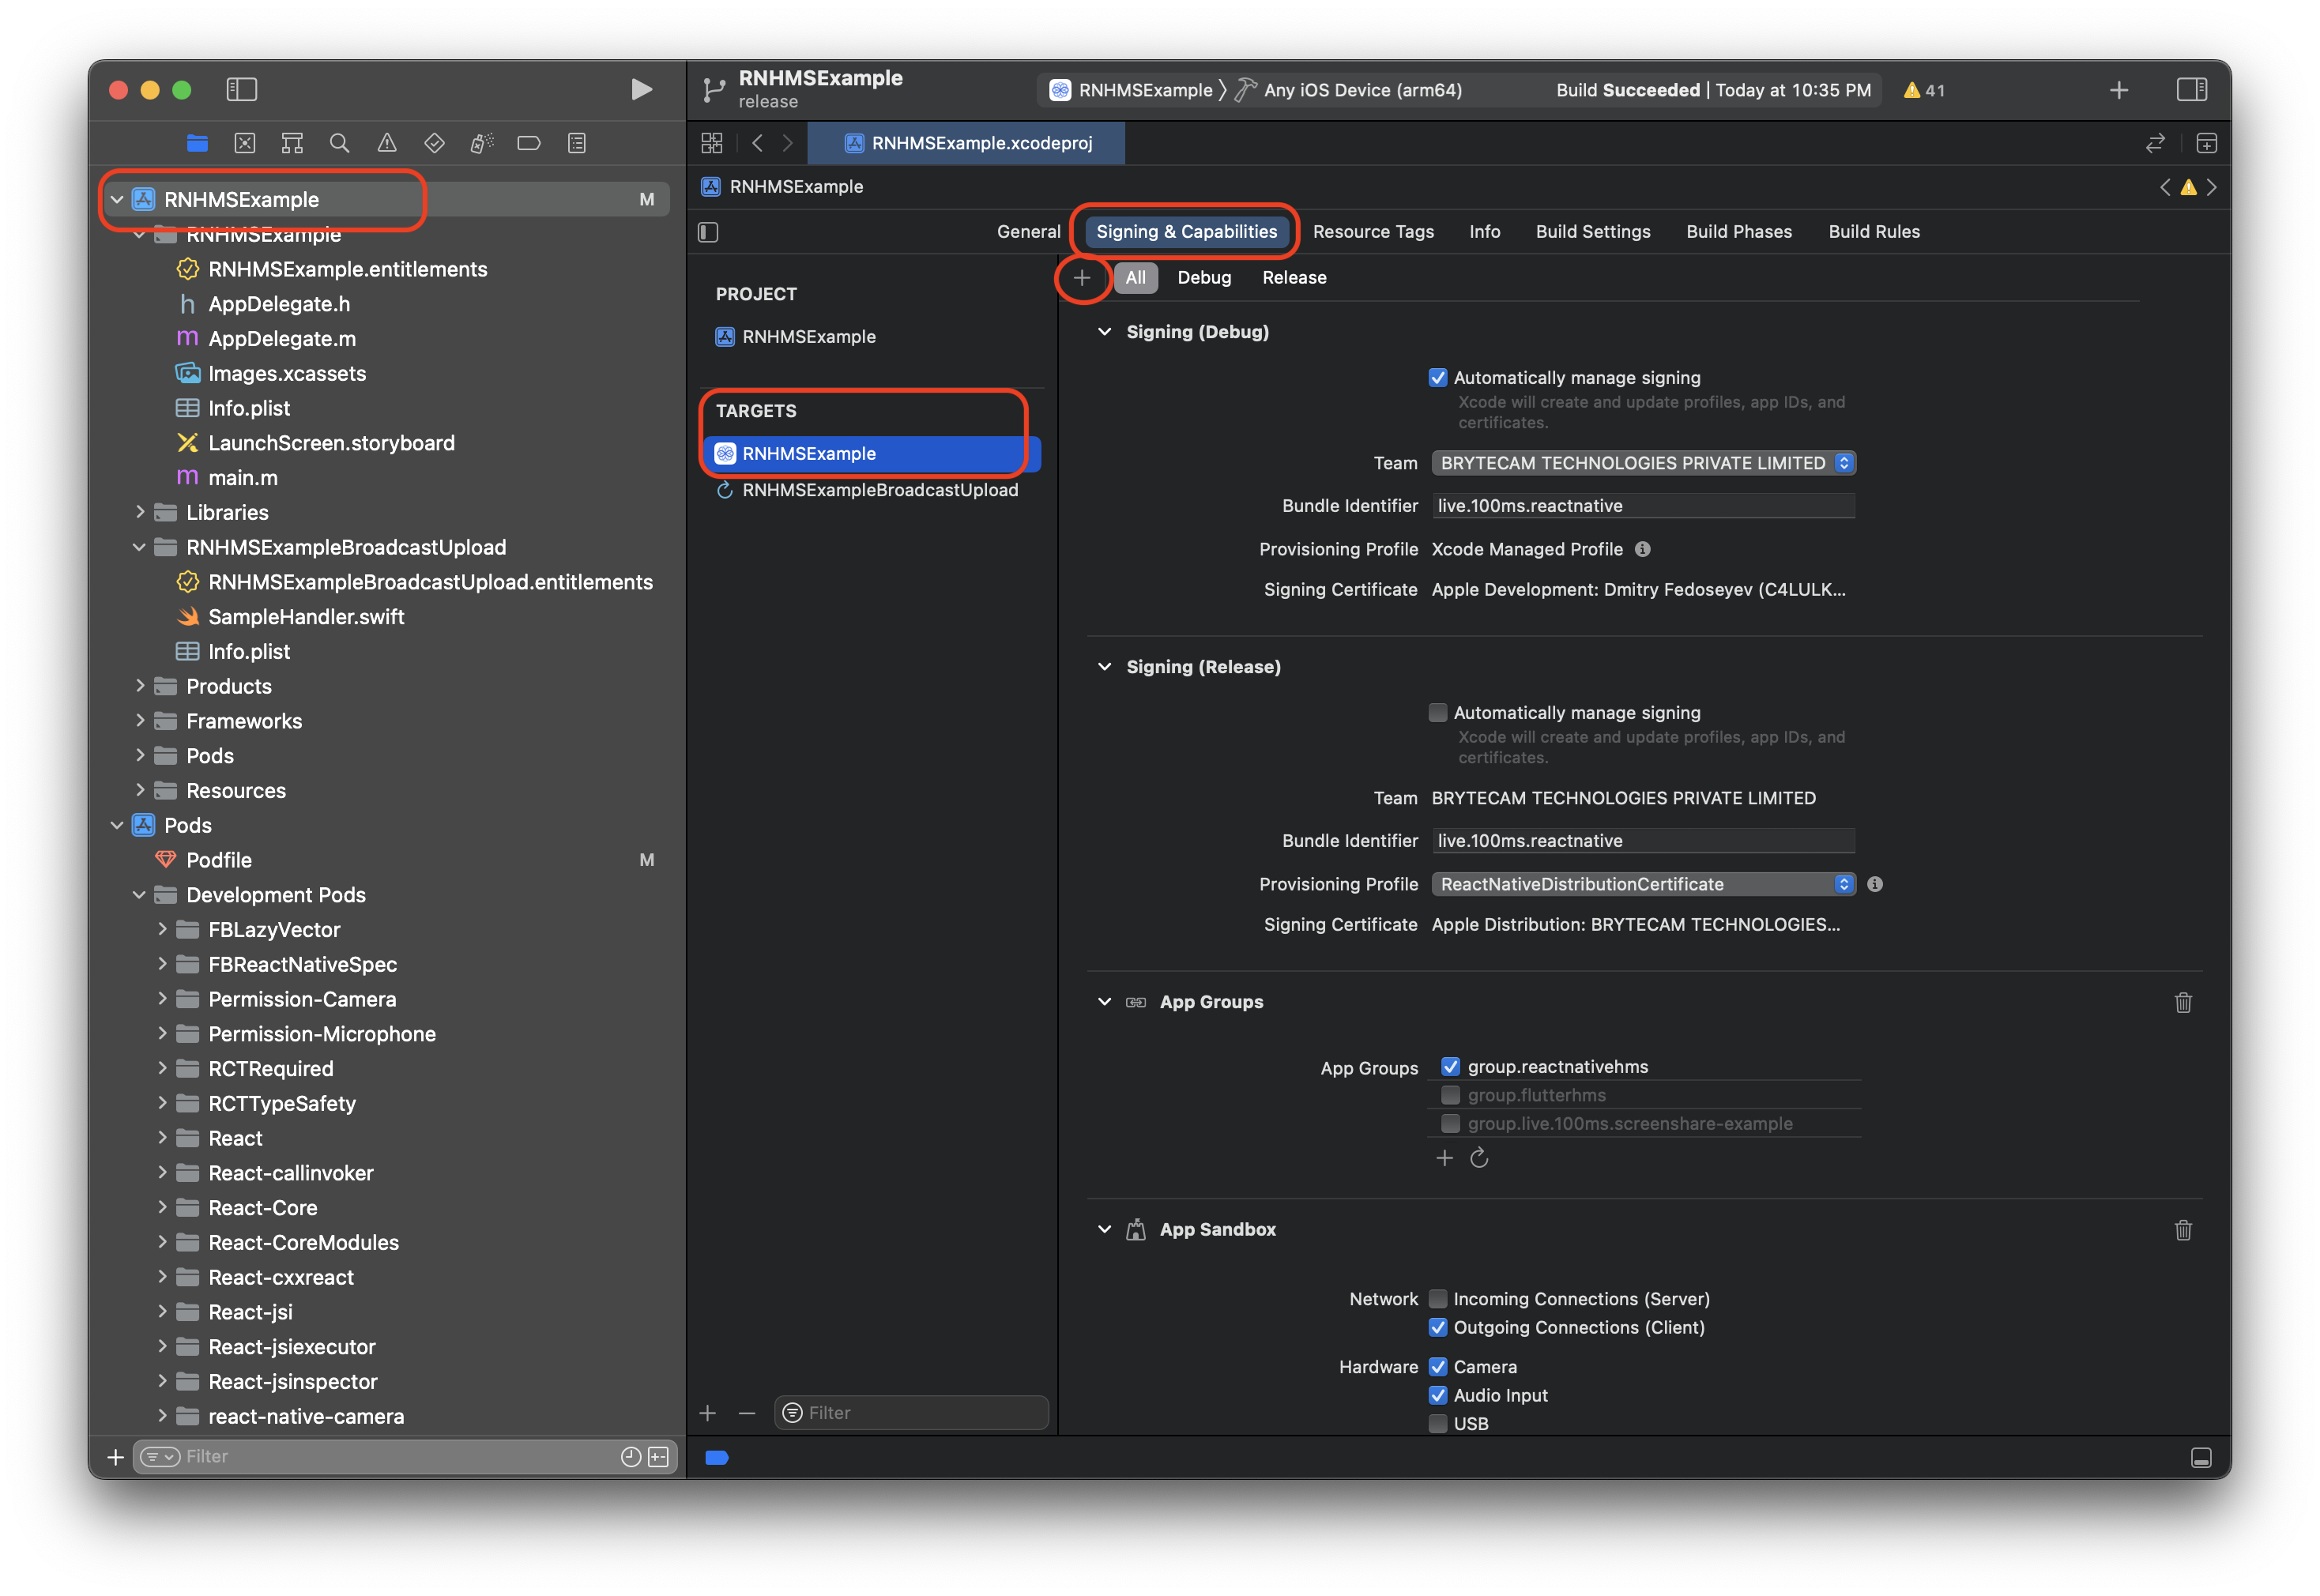Expand the Libraries folder
Image resolution: width=2320 pixels, height=1596 pixels.
140,512
